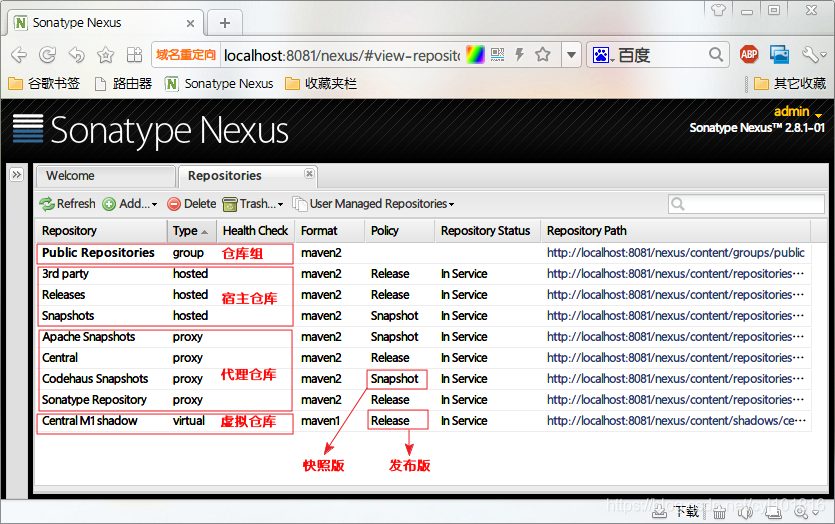Select the Releases repository row
This screenshot has height=524, width=835.
423,295
